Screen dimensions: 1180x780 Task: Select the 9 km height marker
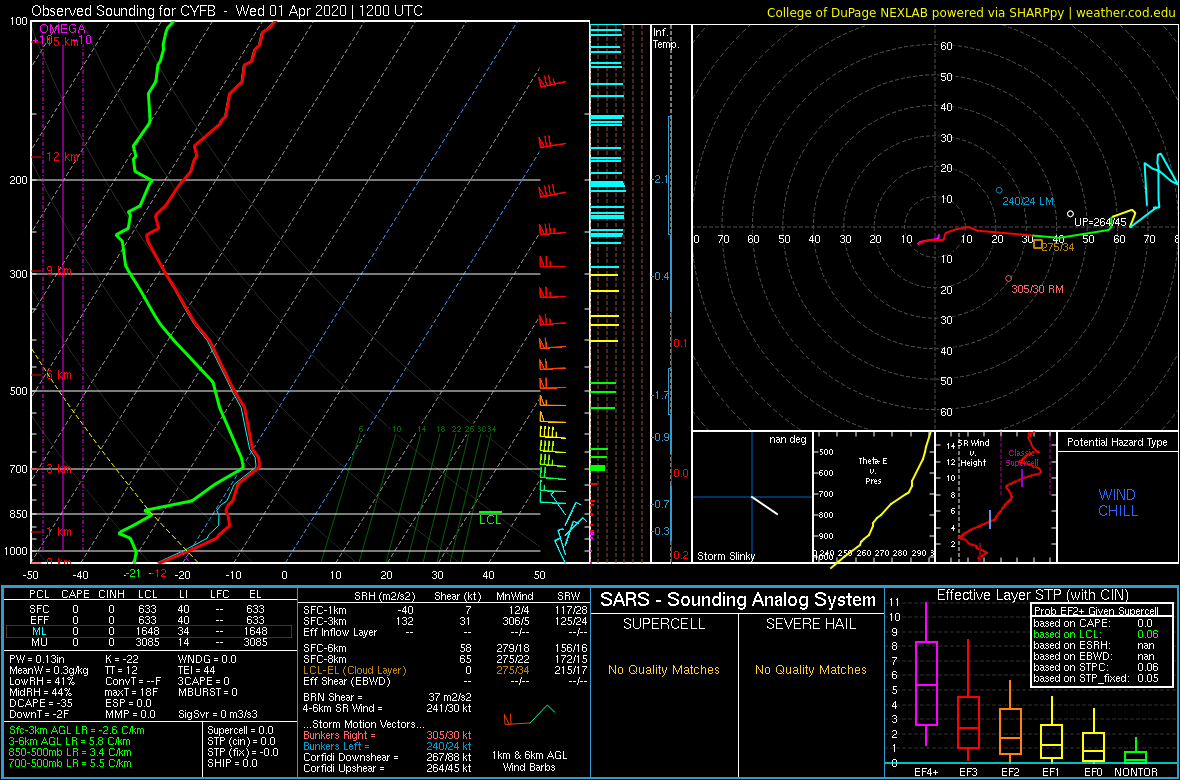pyautogui.click(x=57, y=271)
